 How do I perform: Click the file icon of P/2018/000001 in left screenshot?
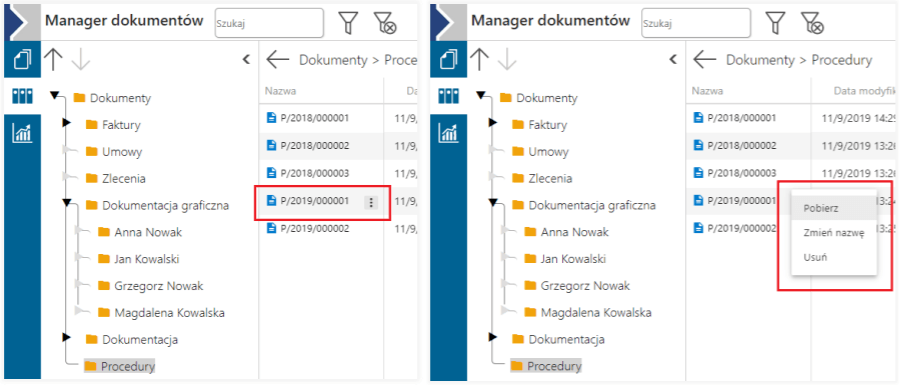271,118
